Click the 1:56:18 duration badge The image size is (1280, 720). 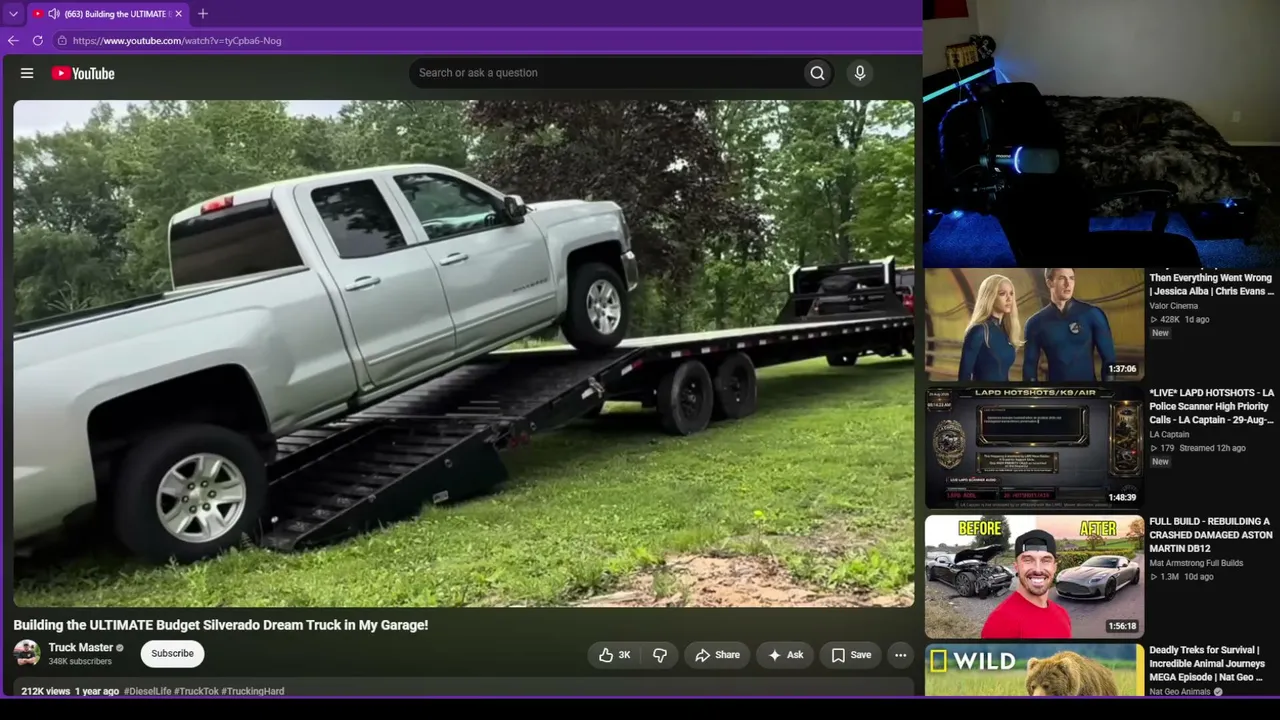(1122, 626)
